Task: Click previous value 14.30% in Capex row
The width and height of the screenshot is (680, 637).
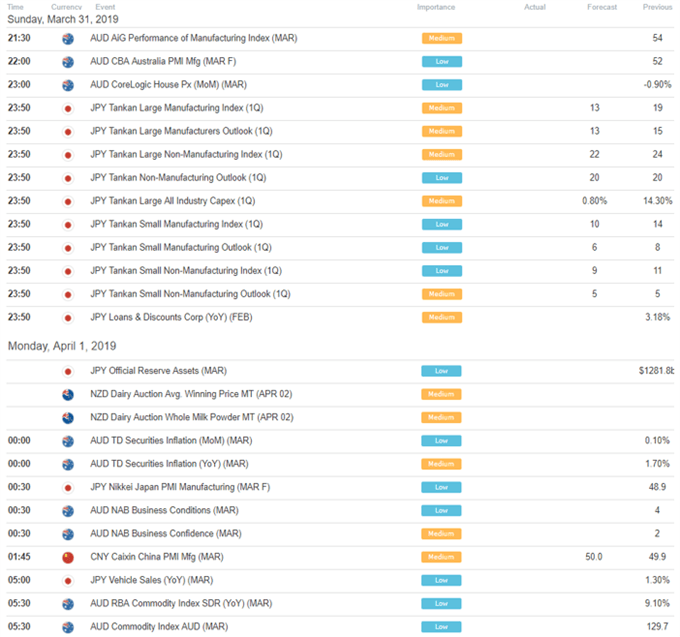Action: pos(657,201)
